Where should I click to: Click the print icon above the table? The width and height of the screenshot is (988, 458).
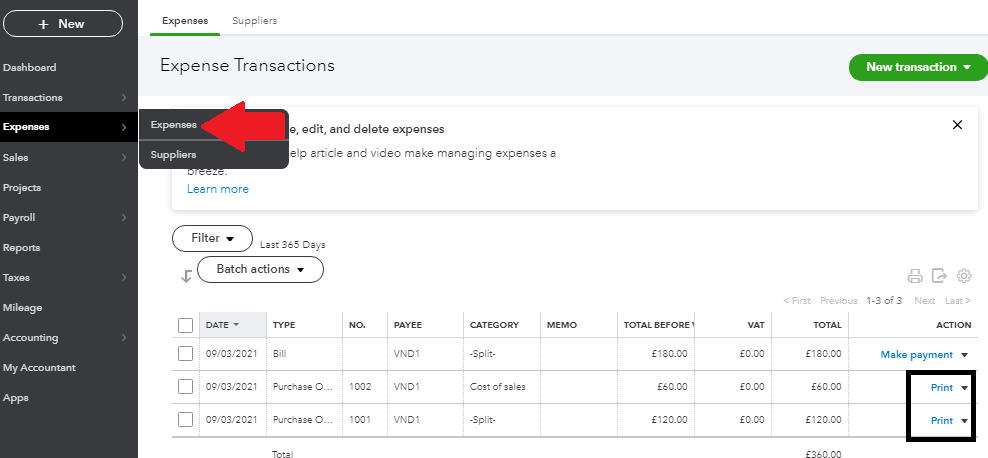pyautogui.click(x=914, y=276)
